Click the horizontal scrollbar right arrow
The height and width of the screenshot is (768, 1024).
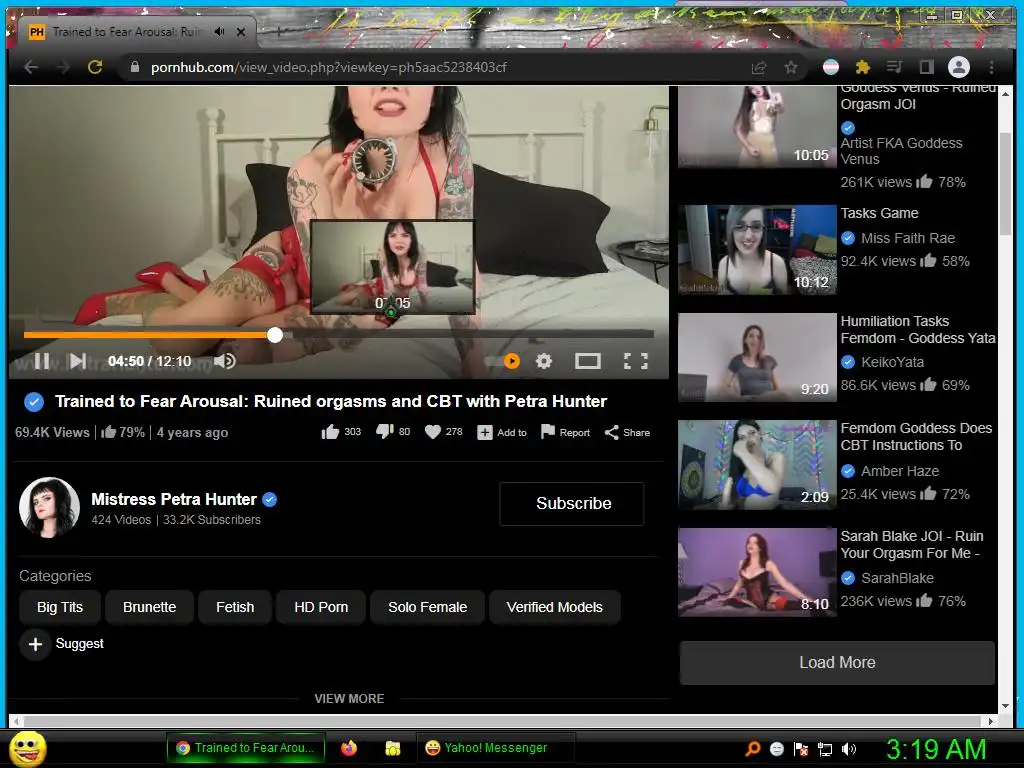coord(991,722)
